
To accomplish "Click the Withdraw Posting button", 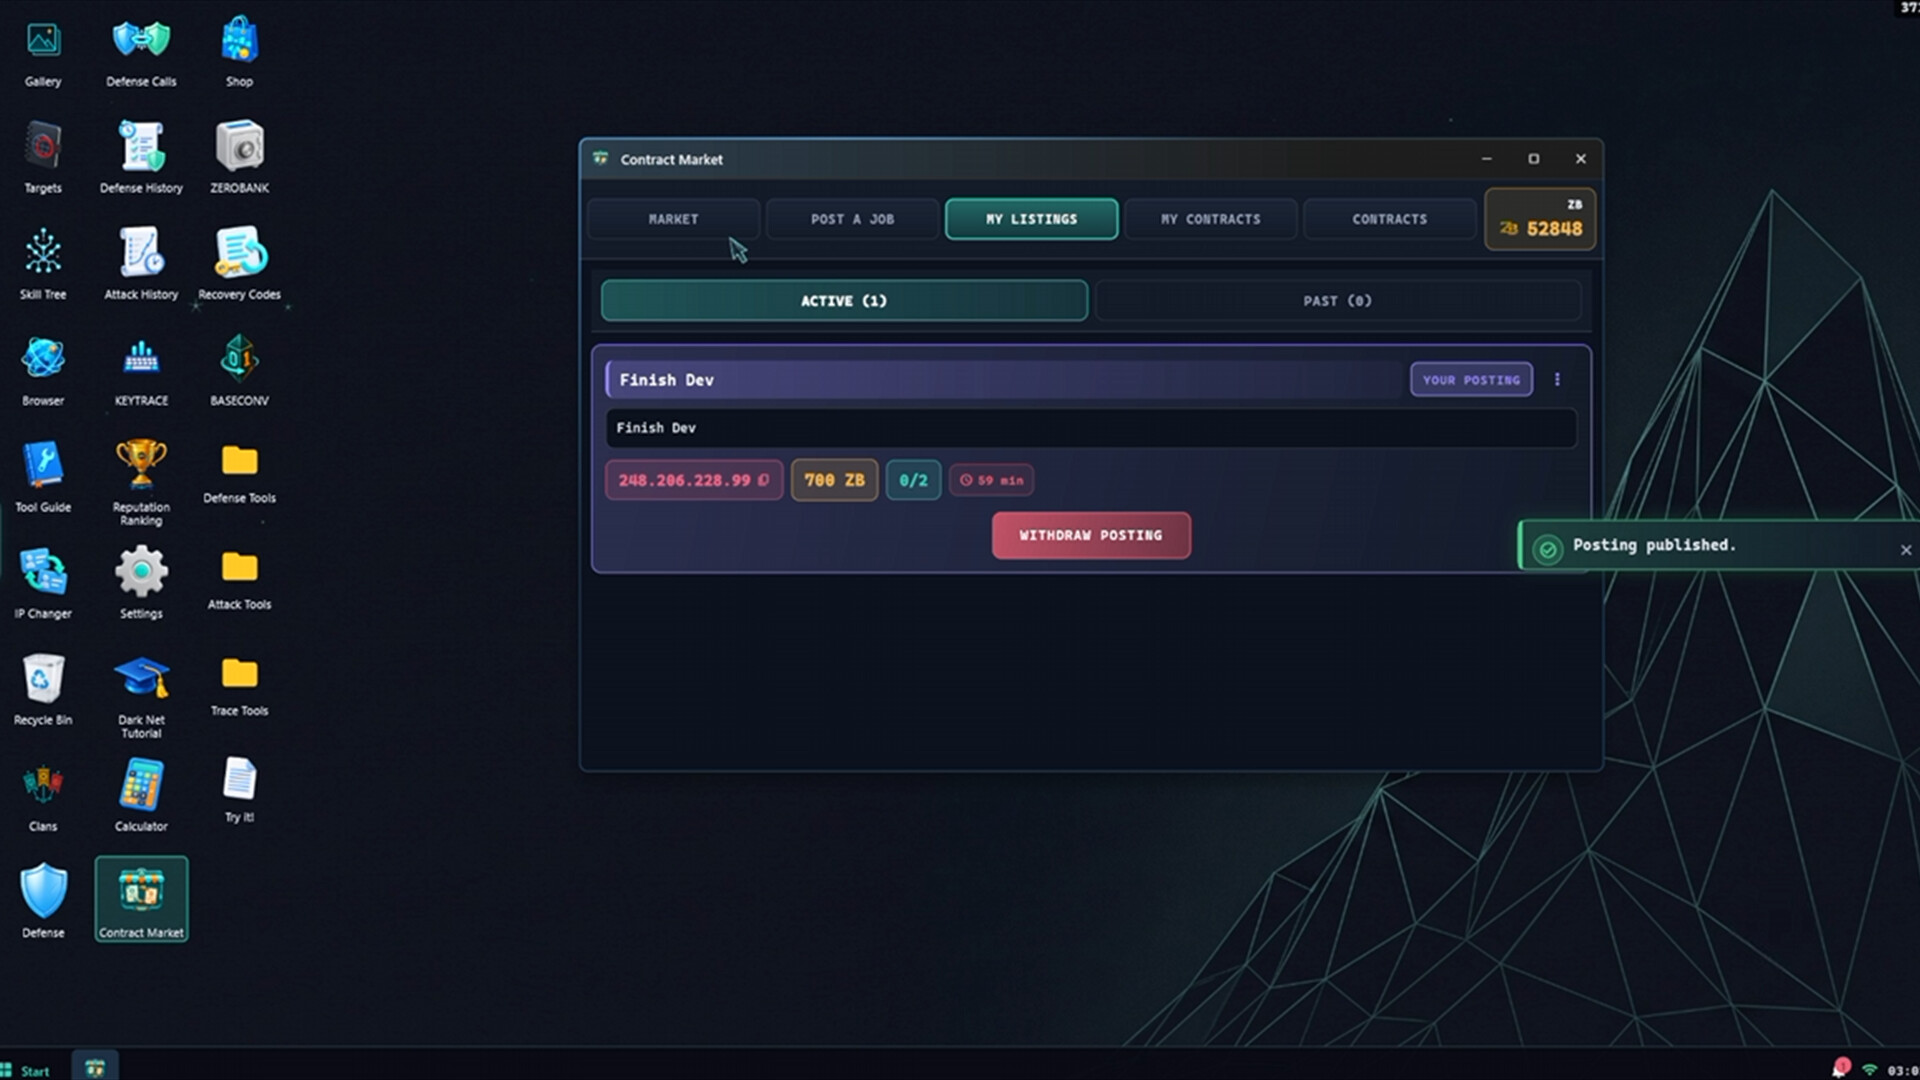I will (x=1091, y=535).
